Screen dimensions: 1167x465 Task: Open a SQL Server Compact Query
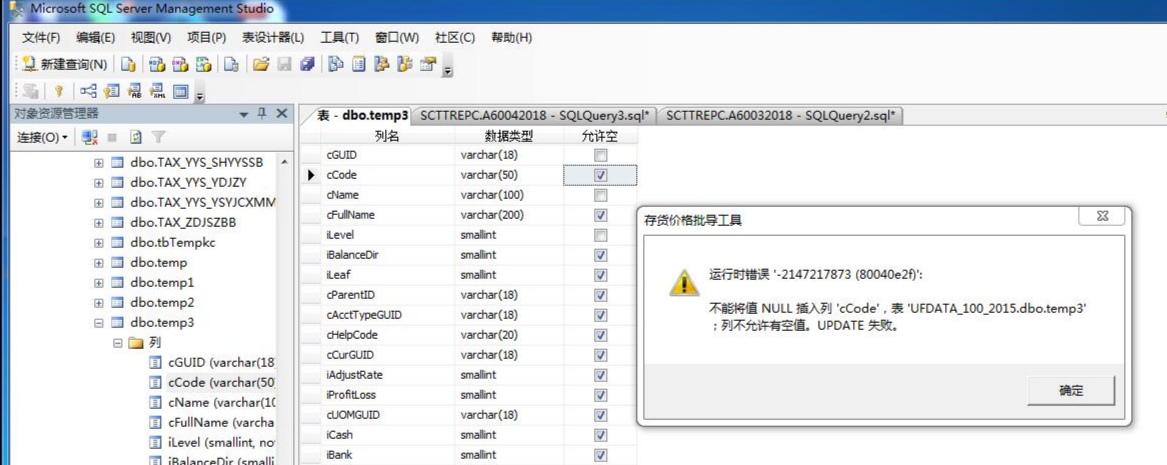pos(231,65)
